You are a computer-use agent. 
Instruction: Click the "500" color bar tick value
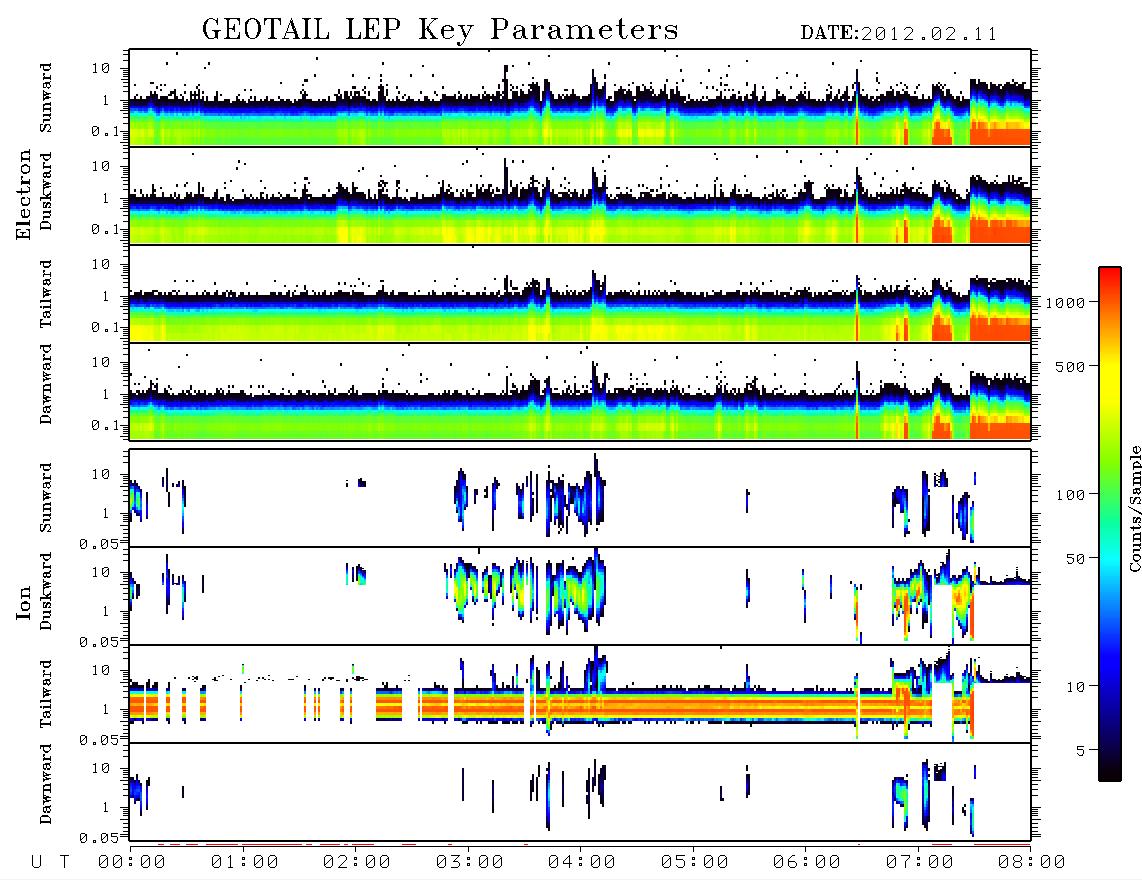[1070, 366]
